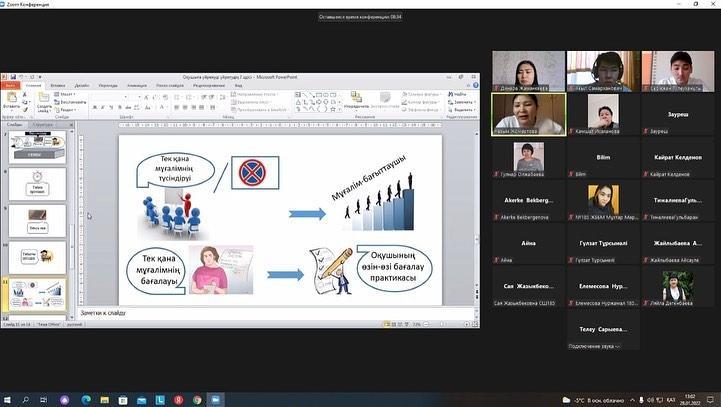Expand the shapes gallery dropdown

pyautogui.click(x=339, y=107)
